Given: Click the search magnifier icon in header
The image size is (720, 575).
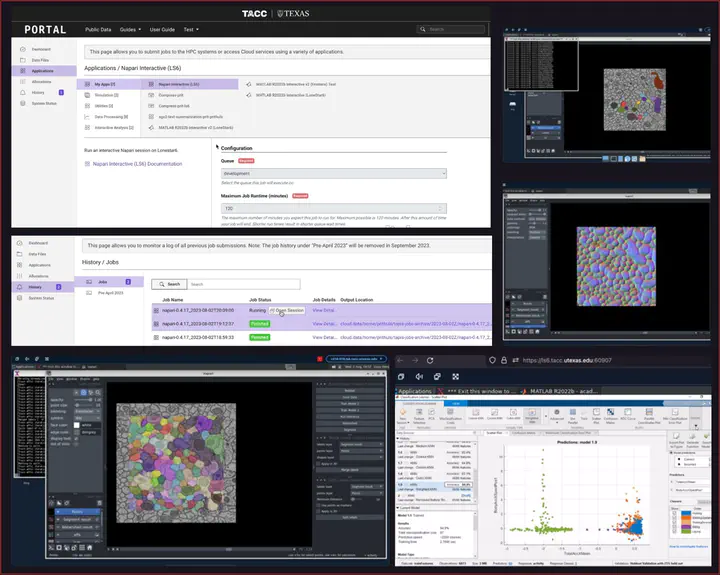Looking at the screenshot, I should click(422, 30).
